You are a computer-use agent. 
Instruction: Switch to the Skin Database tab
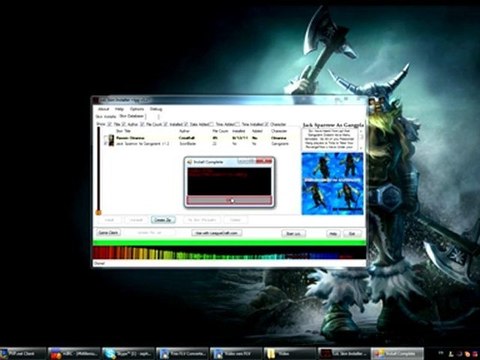131,116
